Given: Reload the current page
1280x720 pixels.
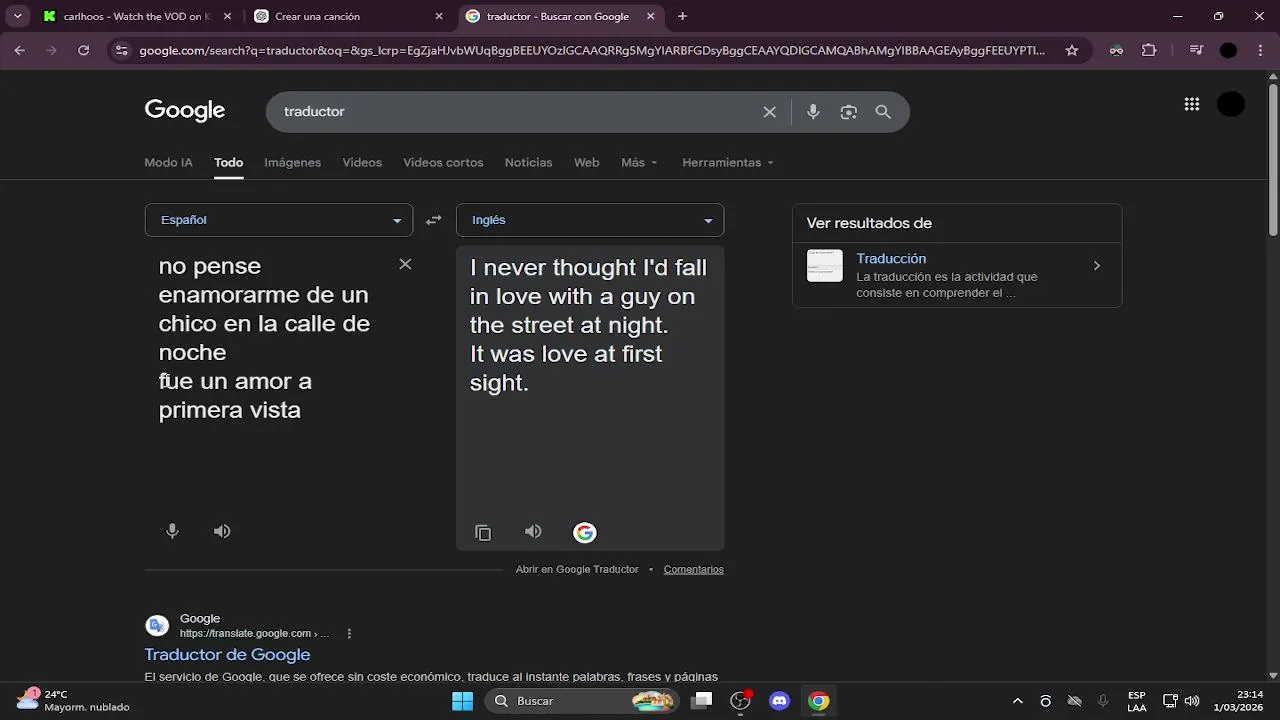Looking at the screenshot, I should [84, 50].
